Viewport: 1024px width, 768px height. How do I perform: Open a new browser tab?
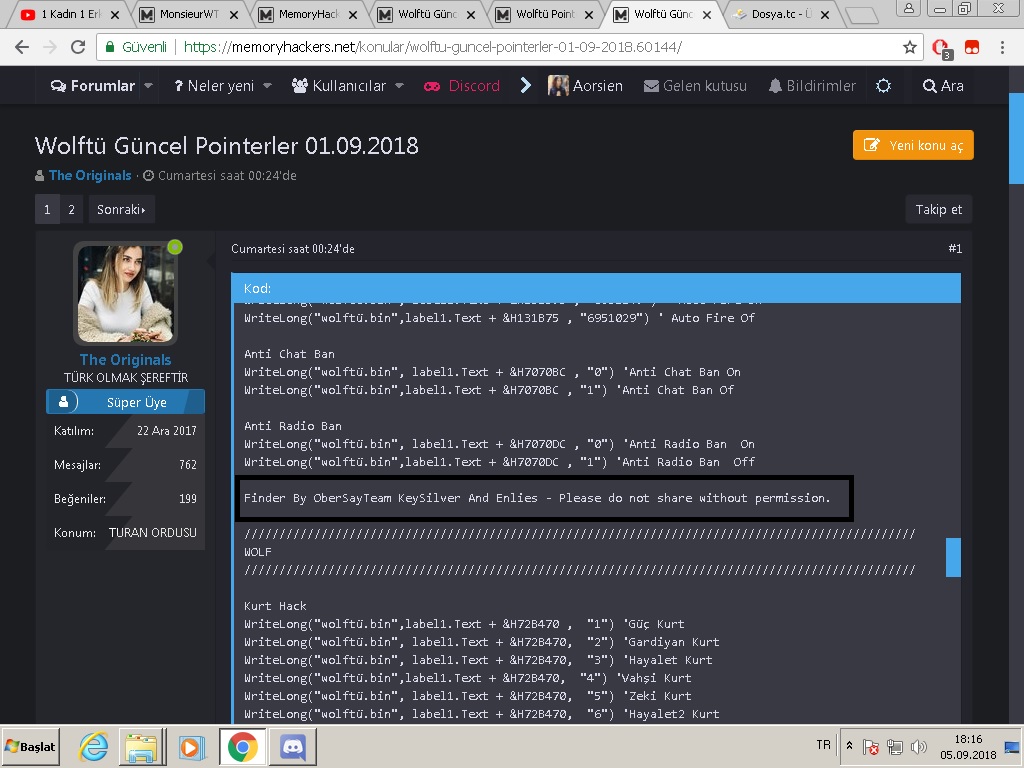(x=861, y=14)
